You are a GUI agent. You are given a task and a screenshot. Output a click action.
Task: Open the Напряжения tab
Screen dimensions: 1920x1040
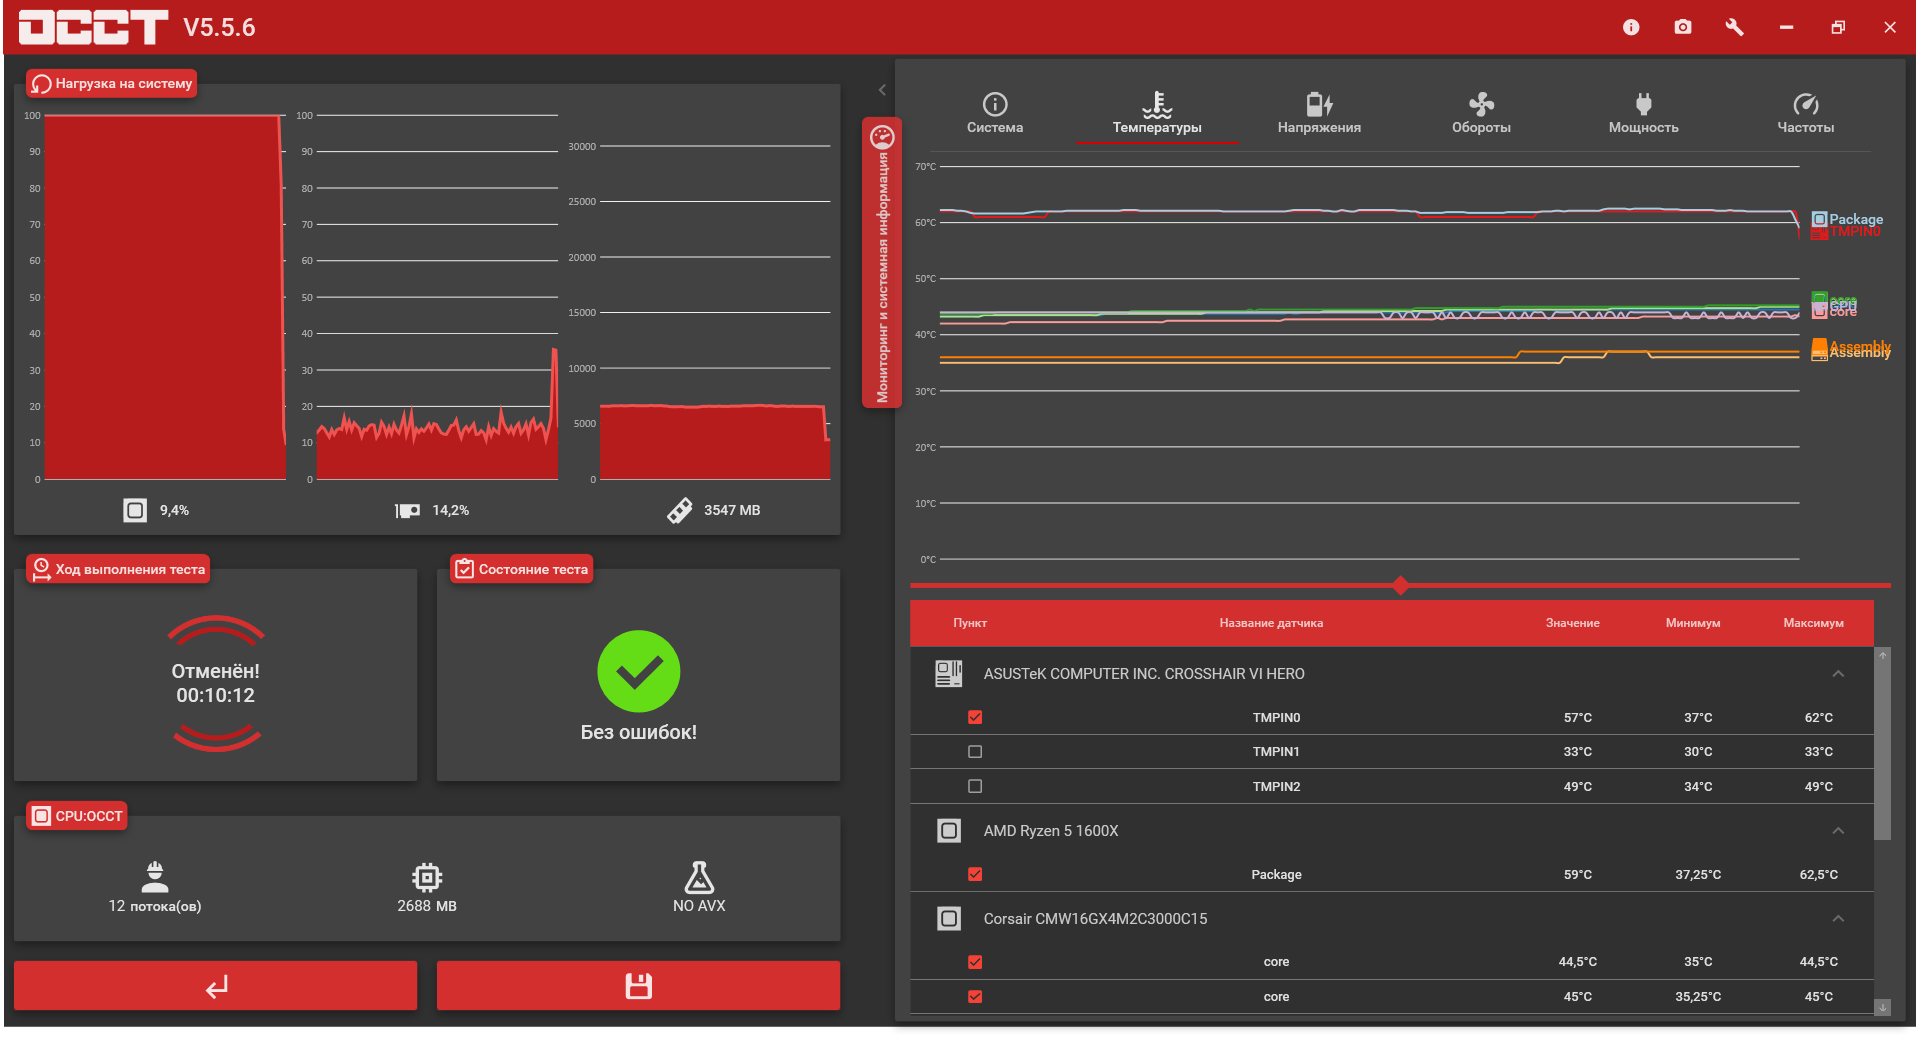[1319, 115]
